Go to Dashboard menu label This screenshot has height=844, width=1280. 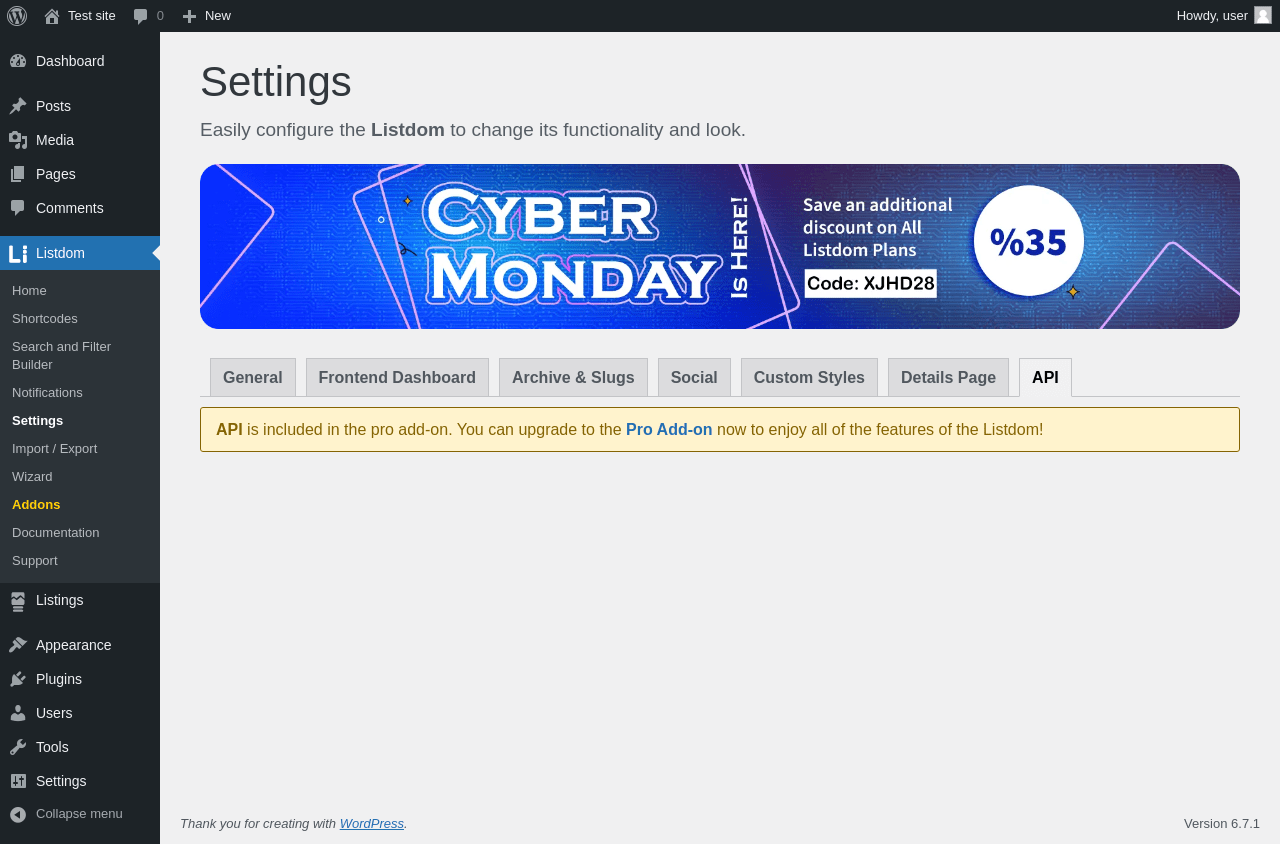point(70,61)
